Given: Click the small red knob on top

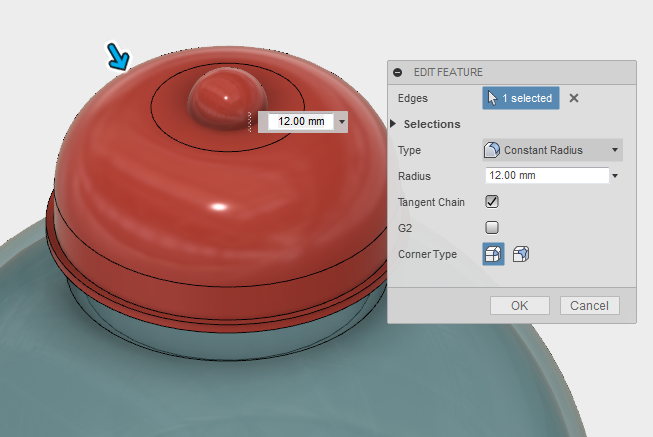Looking at the screenshot, I should (227, 99).
